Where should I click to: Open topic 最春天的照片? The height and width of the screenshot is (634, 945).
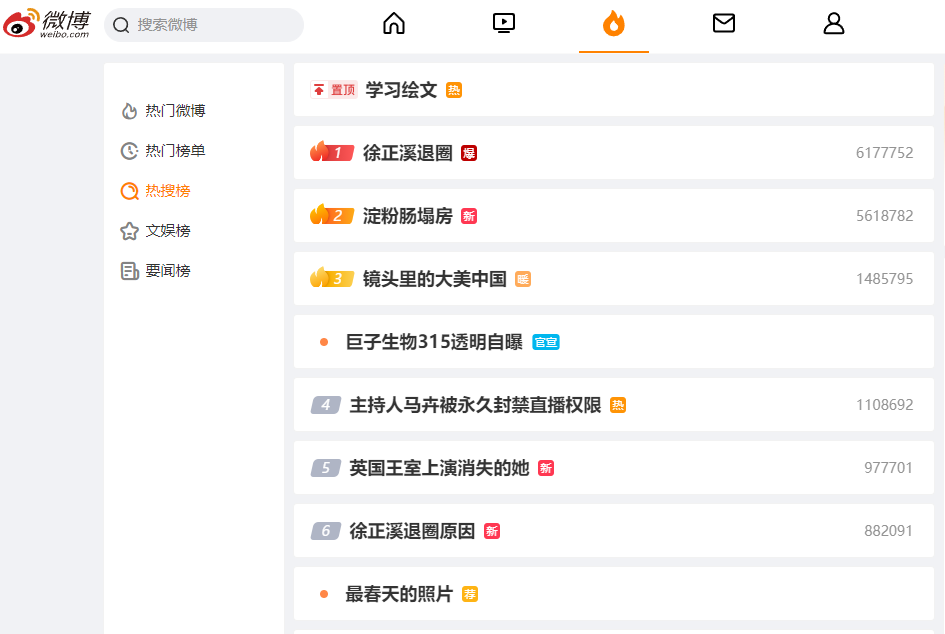click(x=399, y=594)
